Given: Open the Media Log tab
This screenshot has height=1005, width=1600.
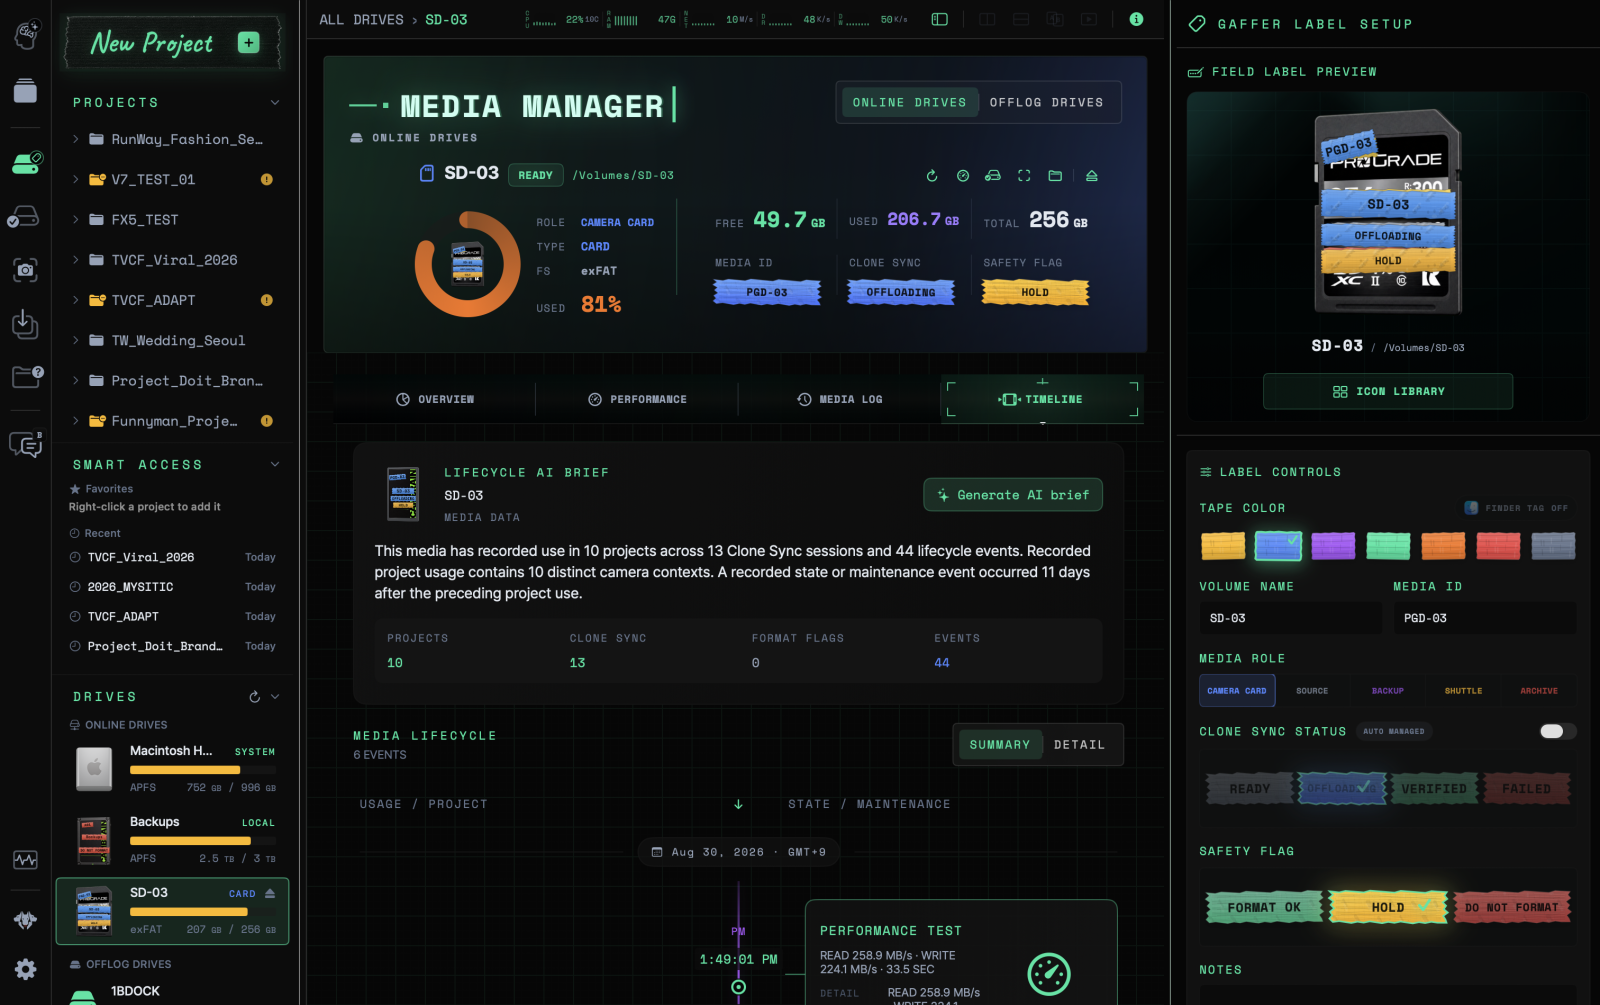Looking at the screenshot, I should click(x=840, y=399).
